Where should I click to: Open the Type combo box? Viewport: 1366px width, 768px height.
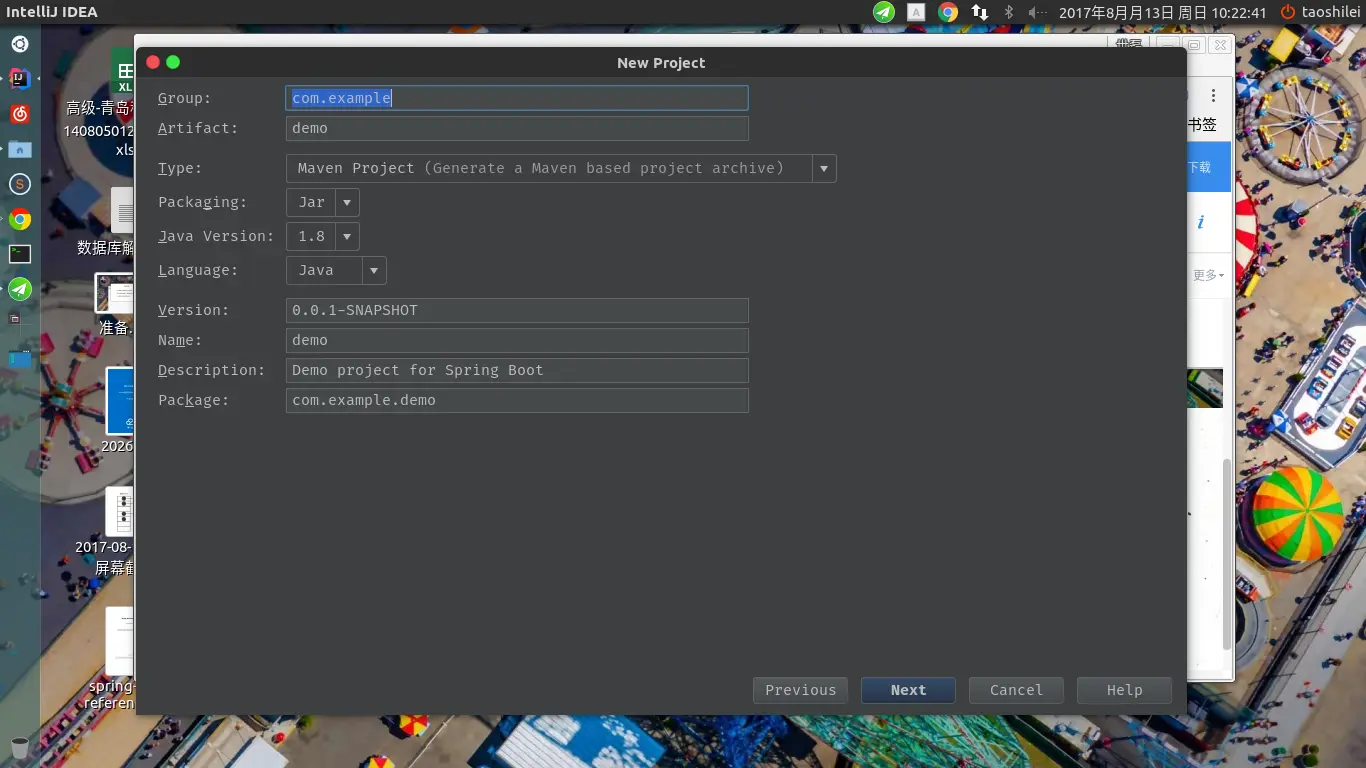point(561,168)
